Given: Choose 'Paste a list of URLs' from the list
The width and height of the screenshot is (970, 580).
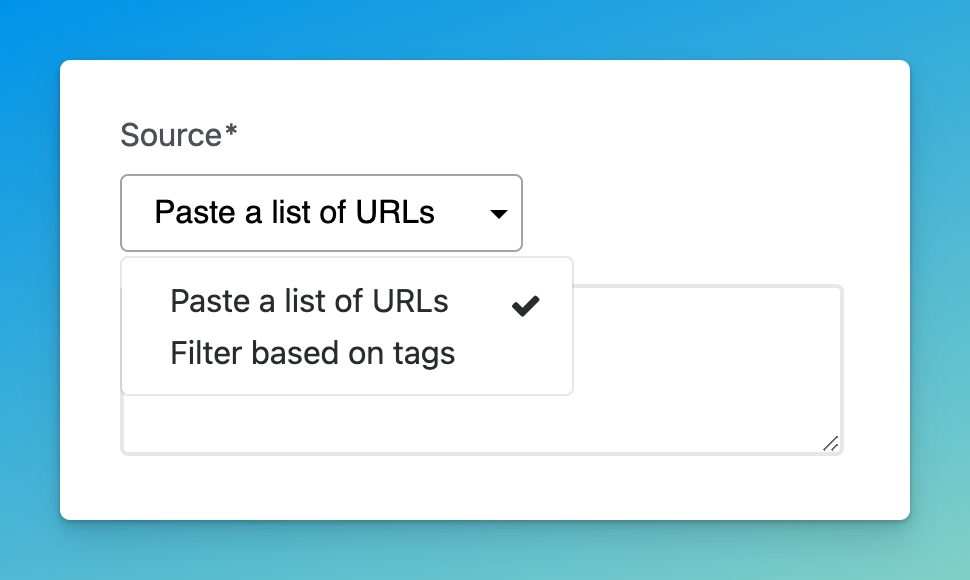Looking at the screenshot, I should [309, 301].
